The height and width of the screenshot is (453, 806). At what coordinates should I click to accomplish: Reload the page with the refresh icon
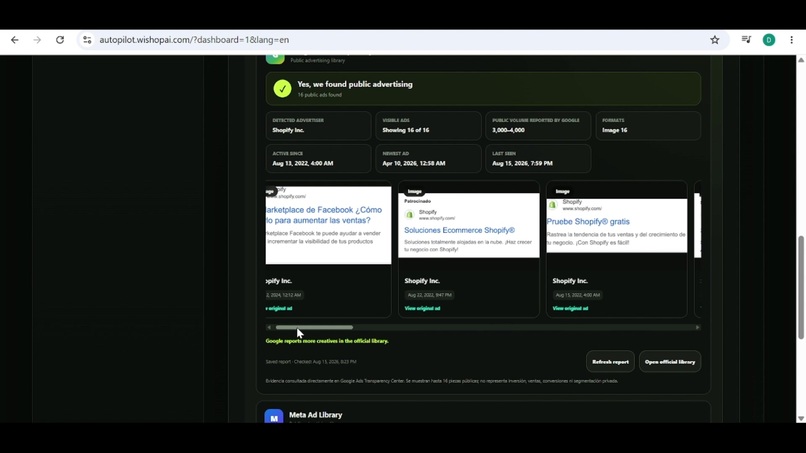pos(60,40)
